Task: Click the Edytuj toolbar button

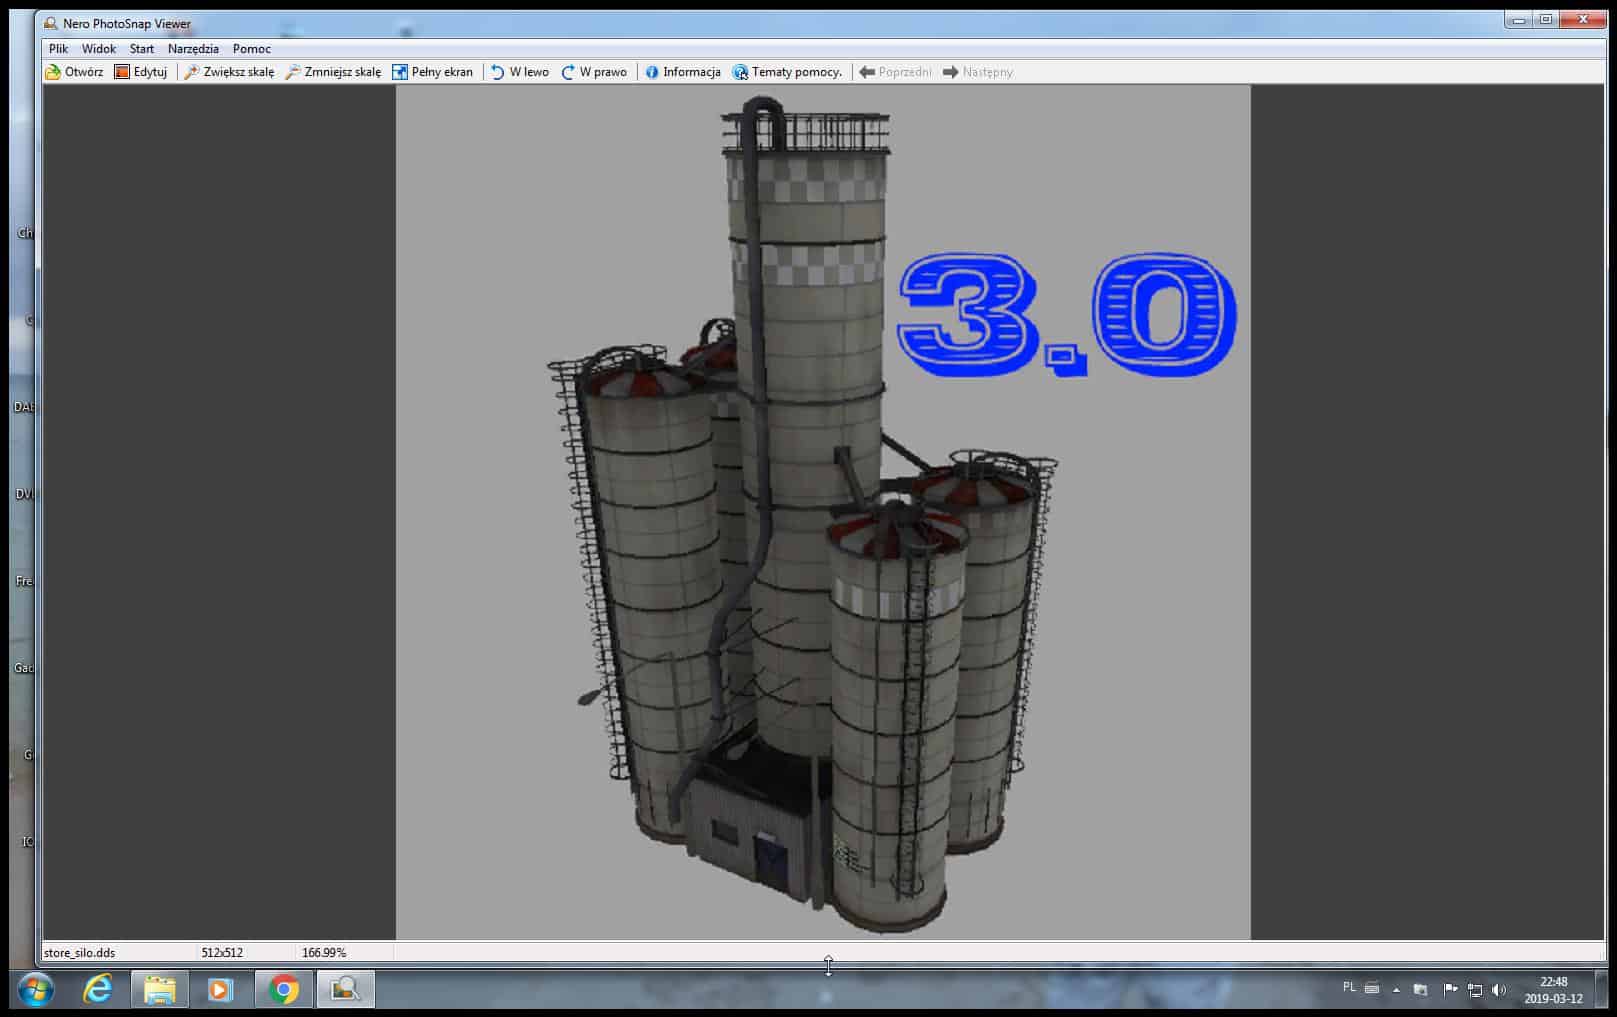Action: (141, 72)
